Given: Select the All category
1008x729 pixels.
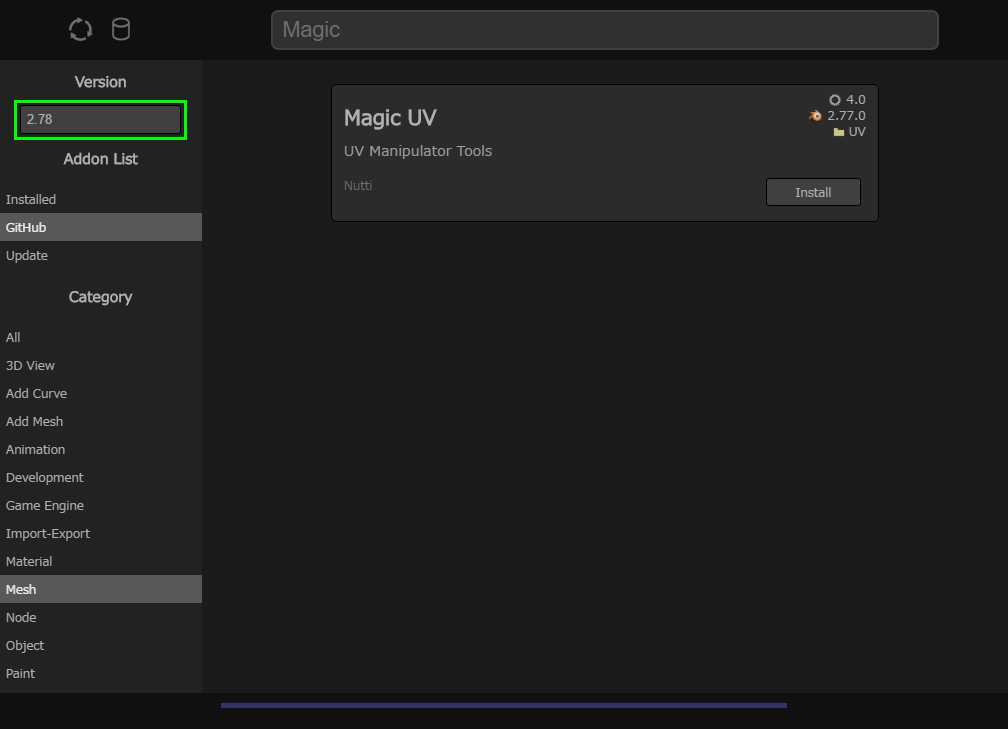Looking at the screenshot, I should 101,338.
